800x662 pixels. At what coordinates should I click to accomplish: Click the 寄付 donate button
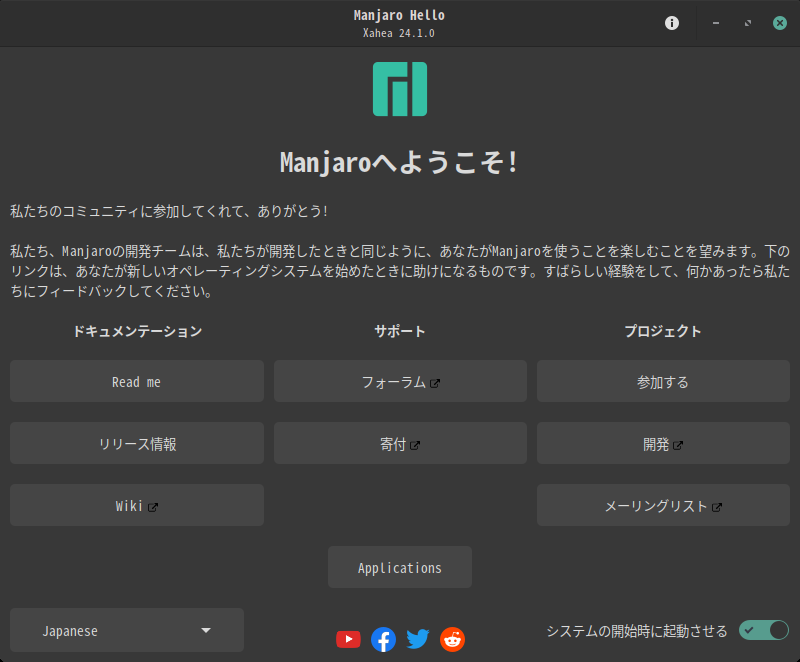tap(401, 443)
